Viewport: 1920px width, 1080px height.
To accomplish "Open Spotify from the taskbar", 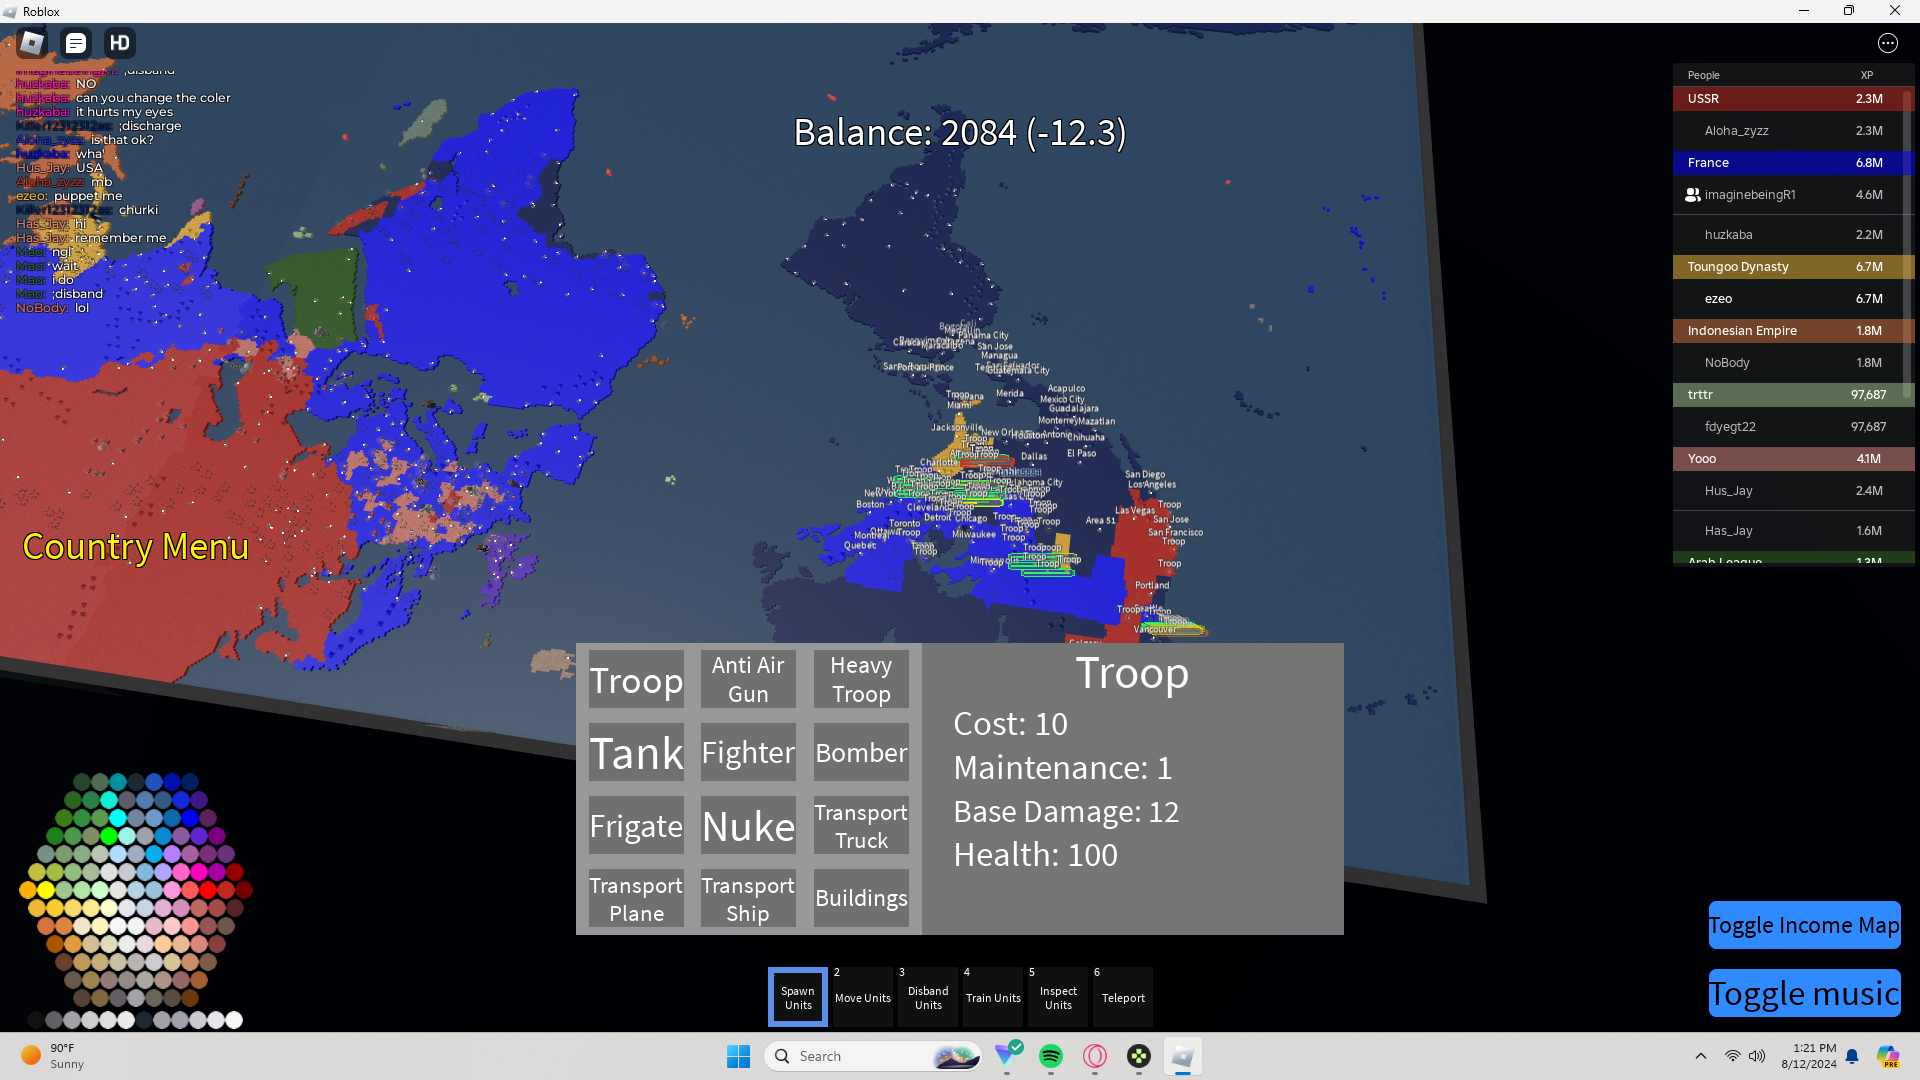I will click(x=1051, y=1056).
